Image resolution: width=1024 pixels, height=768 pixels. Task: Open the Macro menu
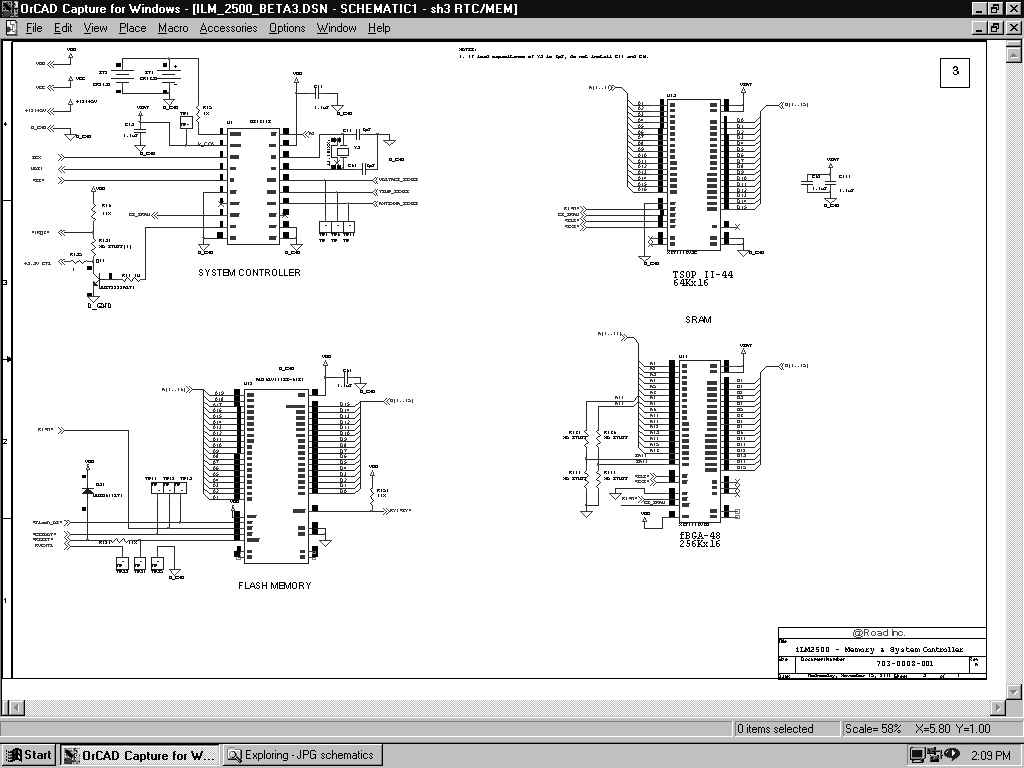coord(173,28)
